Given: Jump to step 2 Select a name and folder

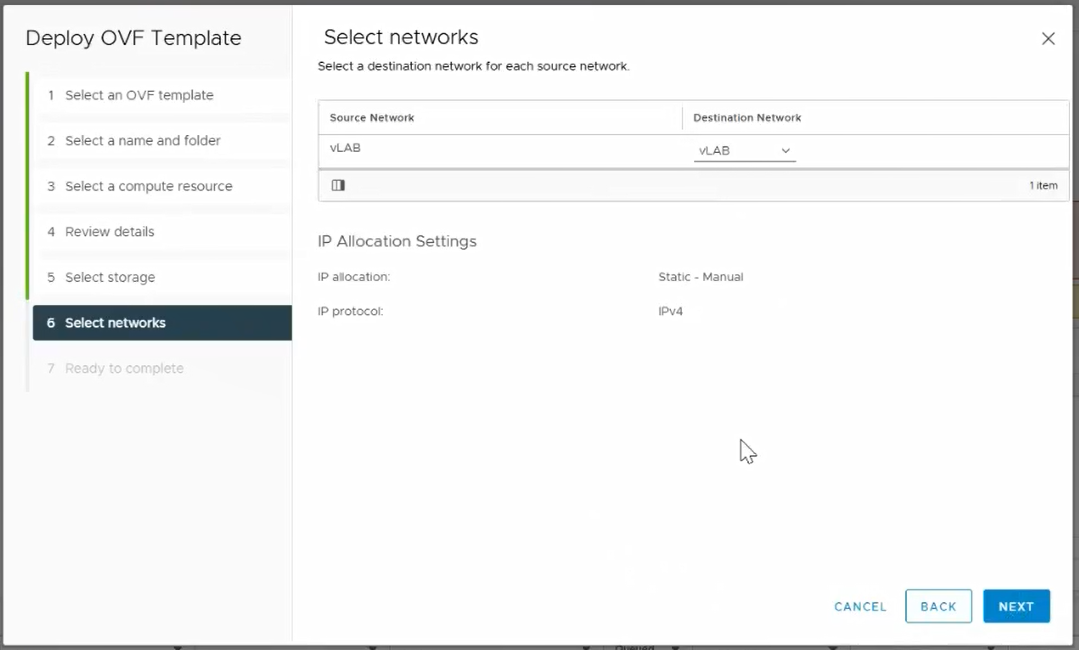Looking at the screenshot, I should click(x=143, y=141).
